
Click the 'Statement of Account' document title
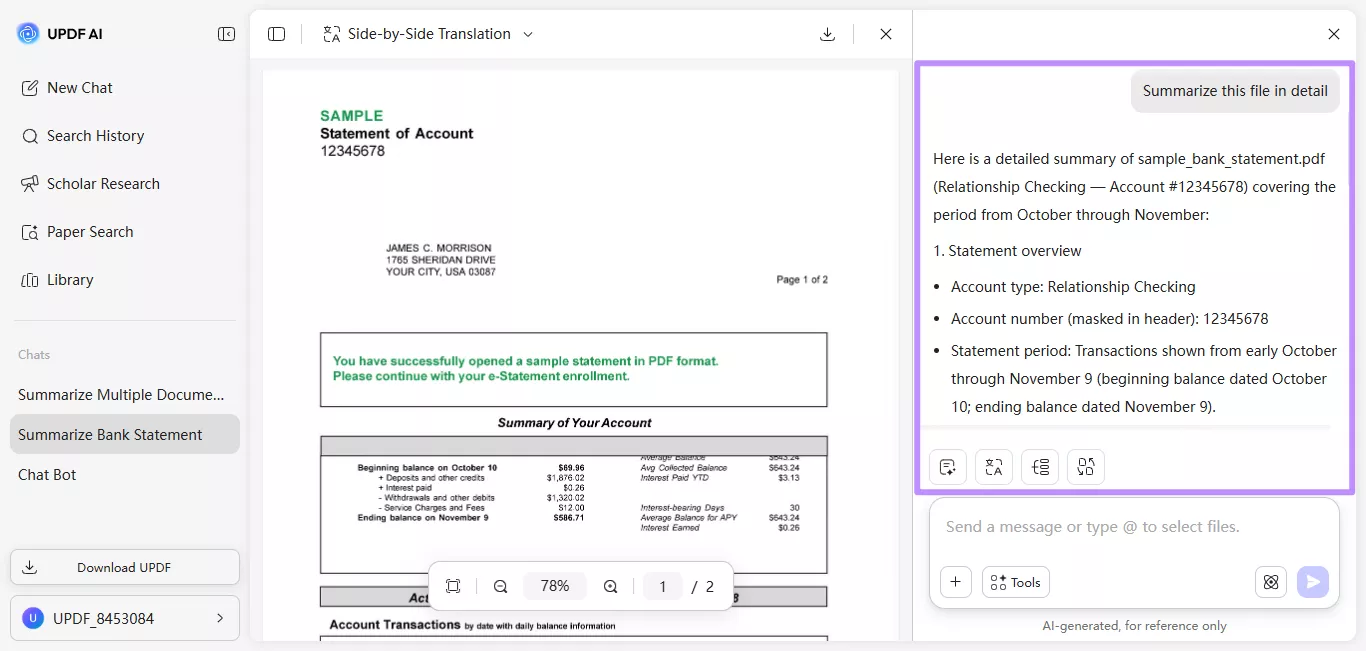pyautogui.click(x=397, y=133)
